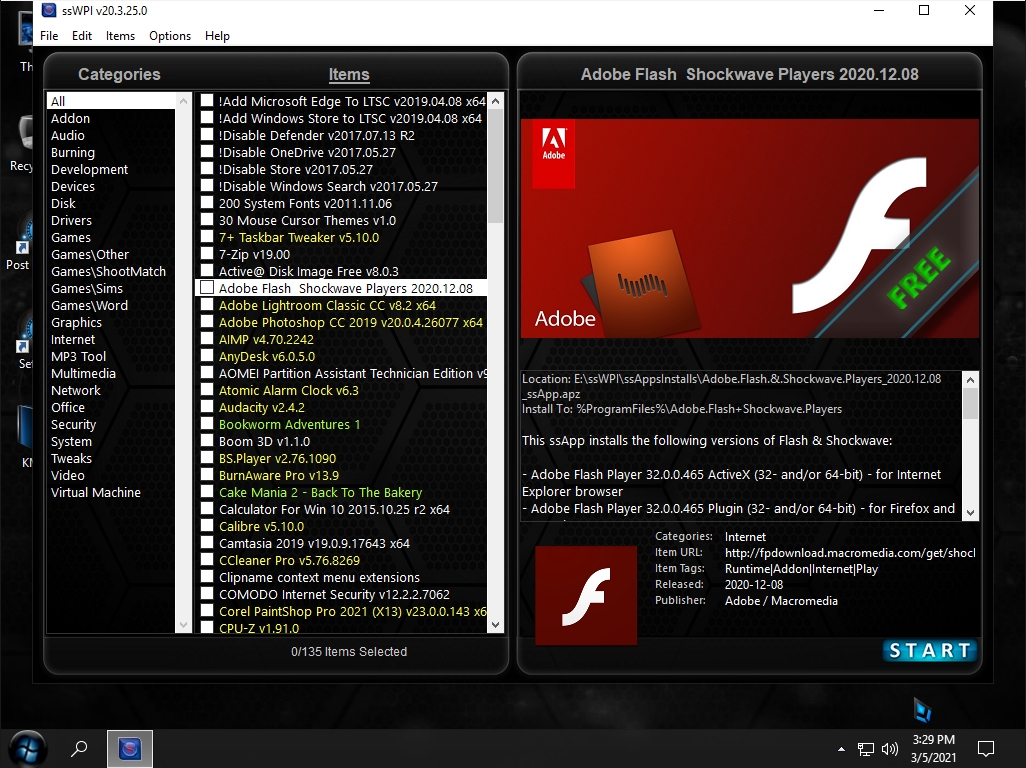Click description scroll-up arrow
The height and width of the screenshot is (768, 1026).
pyautogui.click(x=970, y=380)
